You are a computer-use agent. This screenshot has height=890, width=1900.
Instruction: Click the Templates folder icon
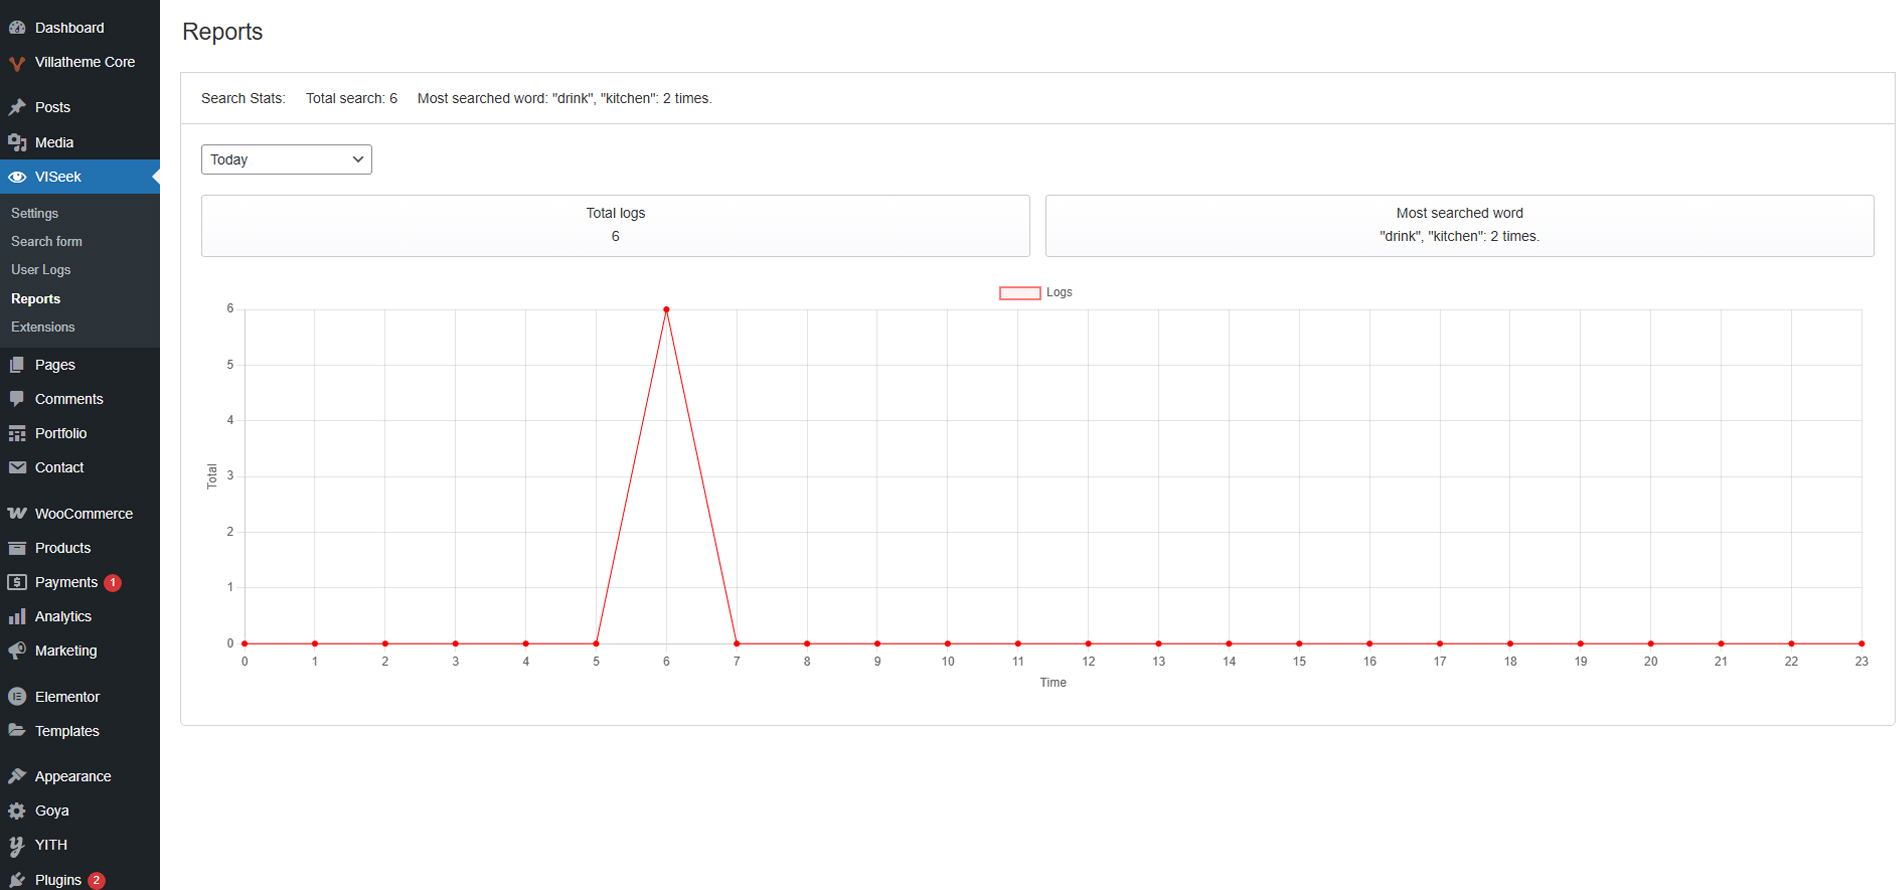17,731
